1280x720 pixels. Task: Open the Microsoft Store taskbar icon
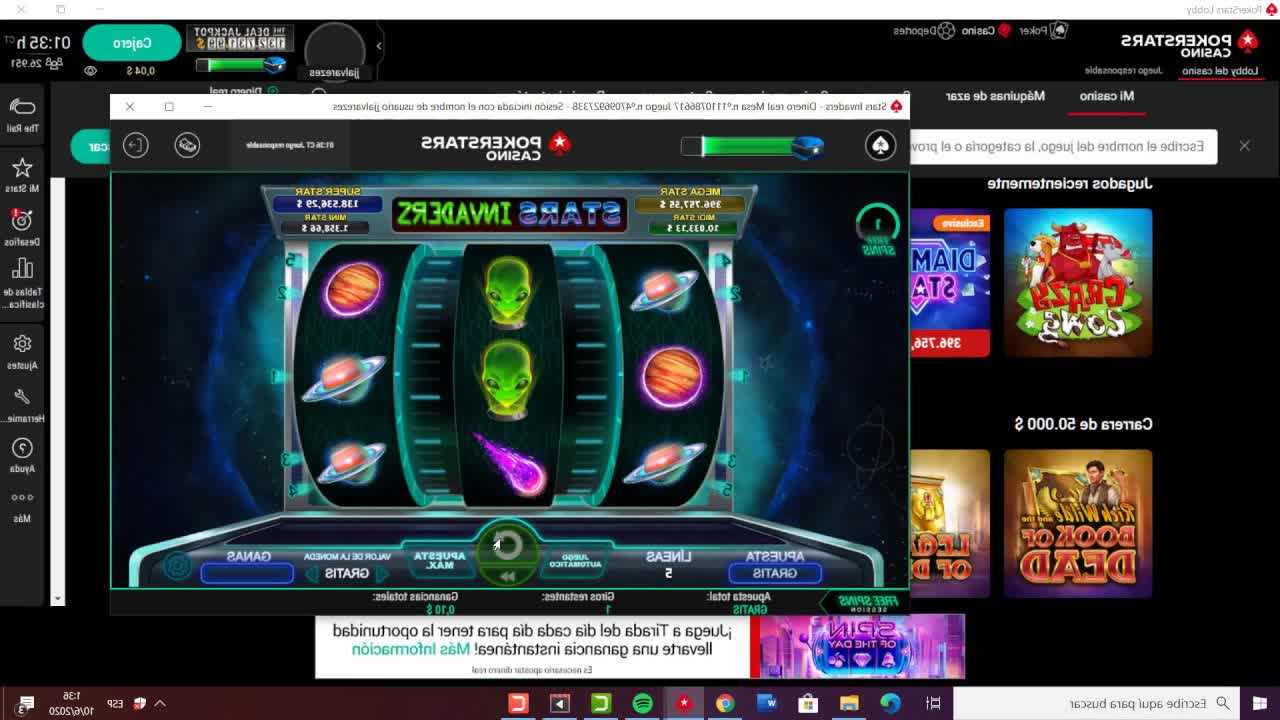(808, 703)
